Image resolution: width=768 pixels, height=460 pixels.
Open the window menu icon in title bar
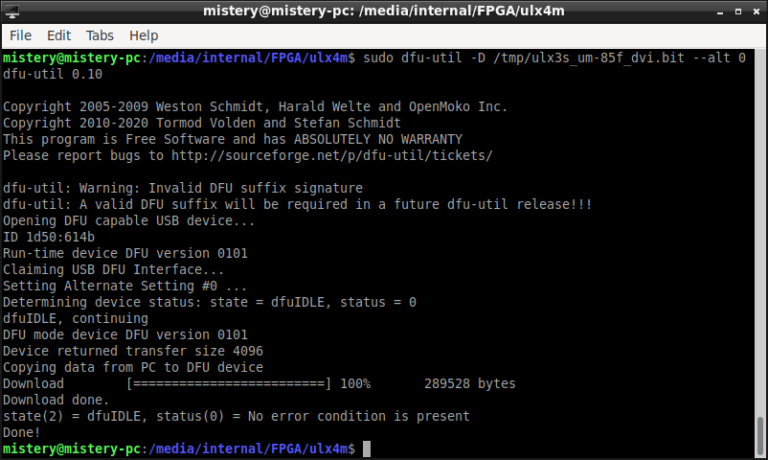point(13,11)
